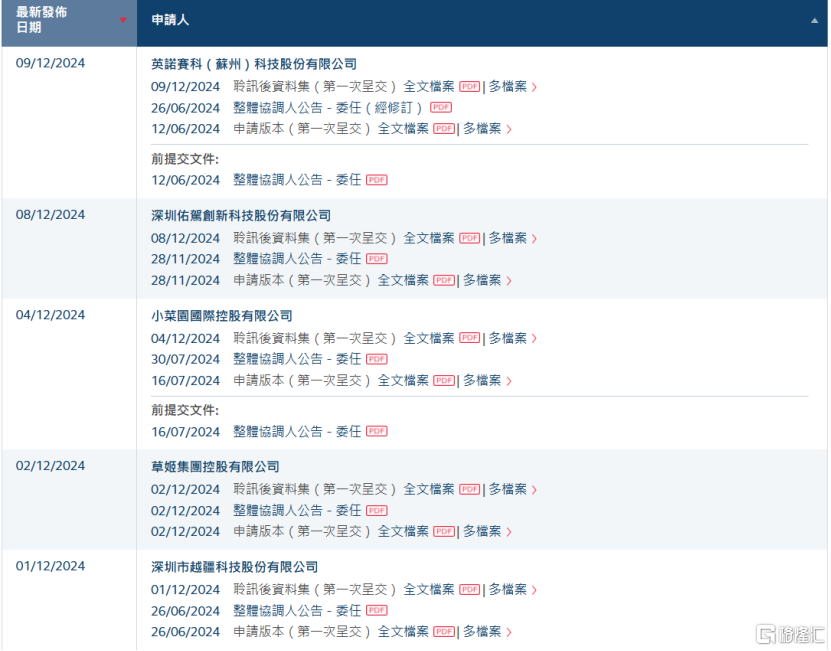Open 多檔案 for 小菜園 申請版本
The image size is (831, 651).
tap(487, 381)
